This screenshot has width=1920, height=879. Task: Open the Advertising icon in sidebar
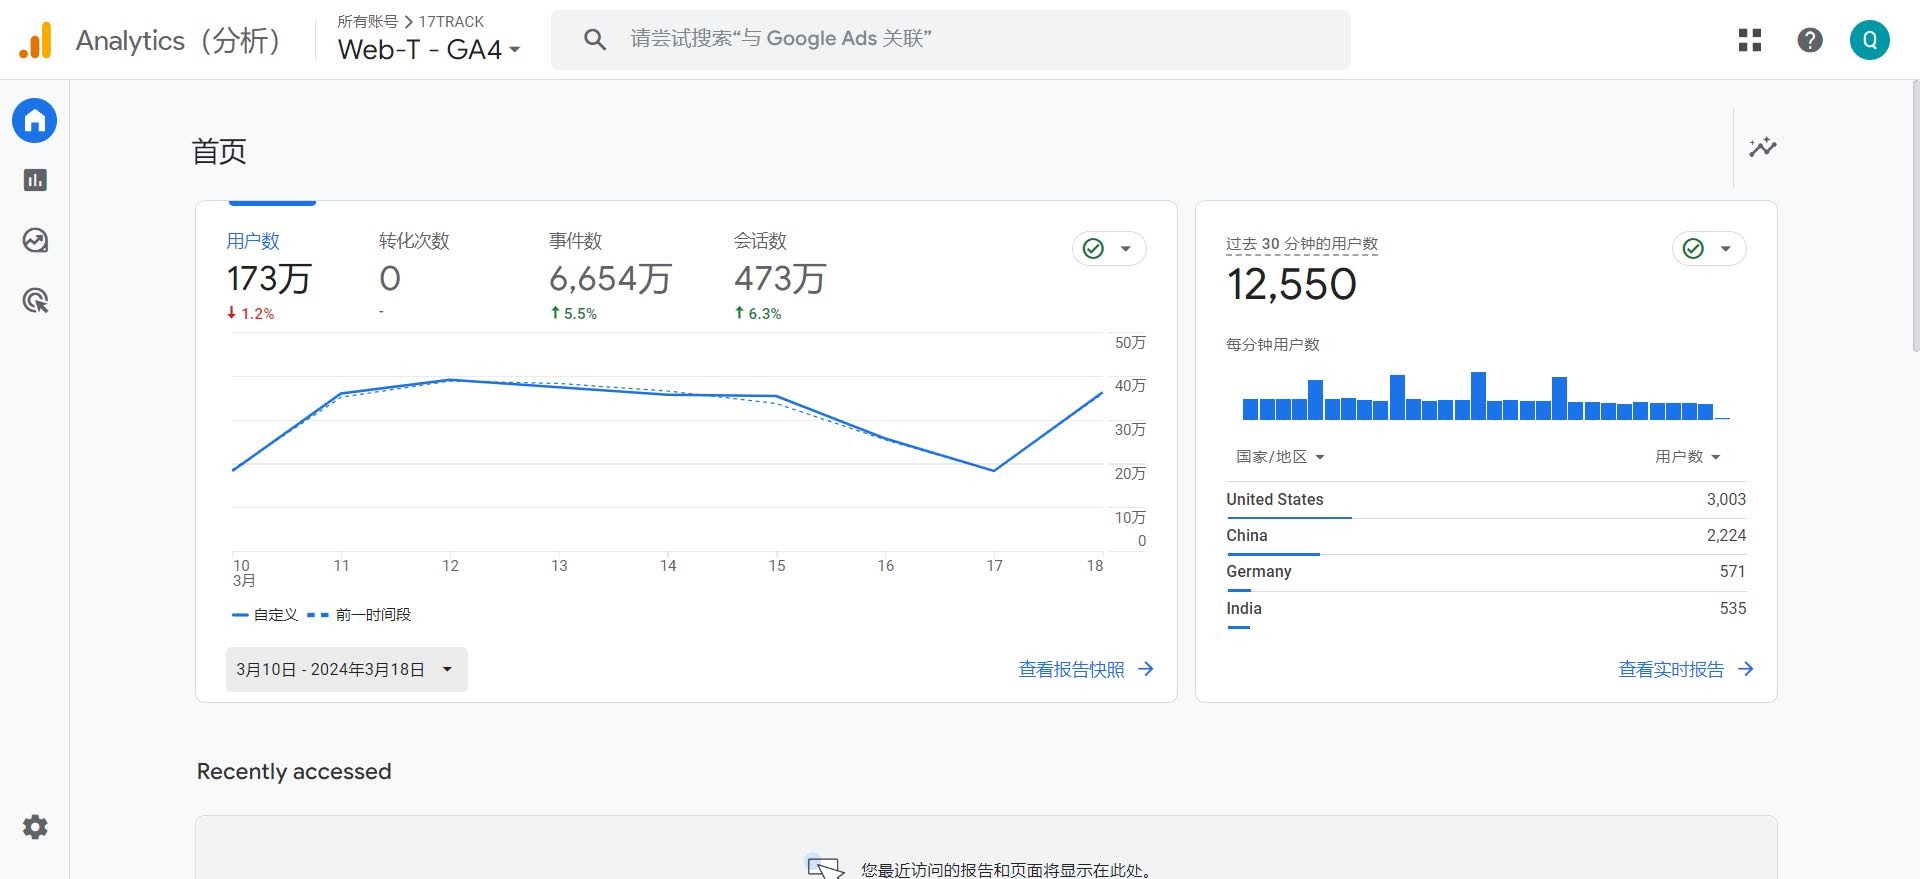pos(35,300)
